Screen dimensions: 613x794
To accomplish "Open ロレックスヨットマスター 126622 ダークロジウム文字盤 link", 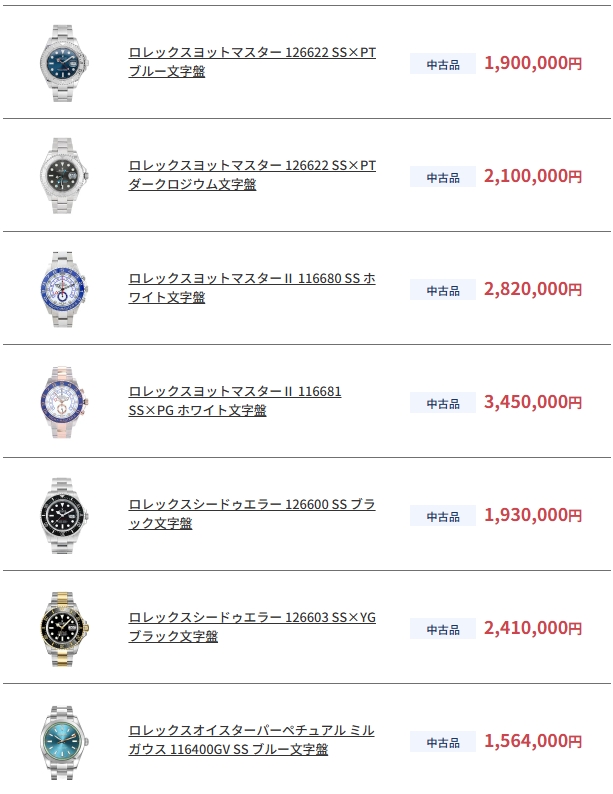I will pyautogui.click(x=252, y=175).
